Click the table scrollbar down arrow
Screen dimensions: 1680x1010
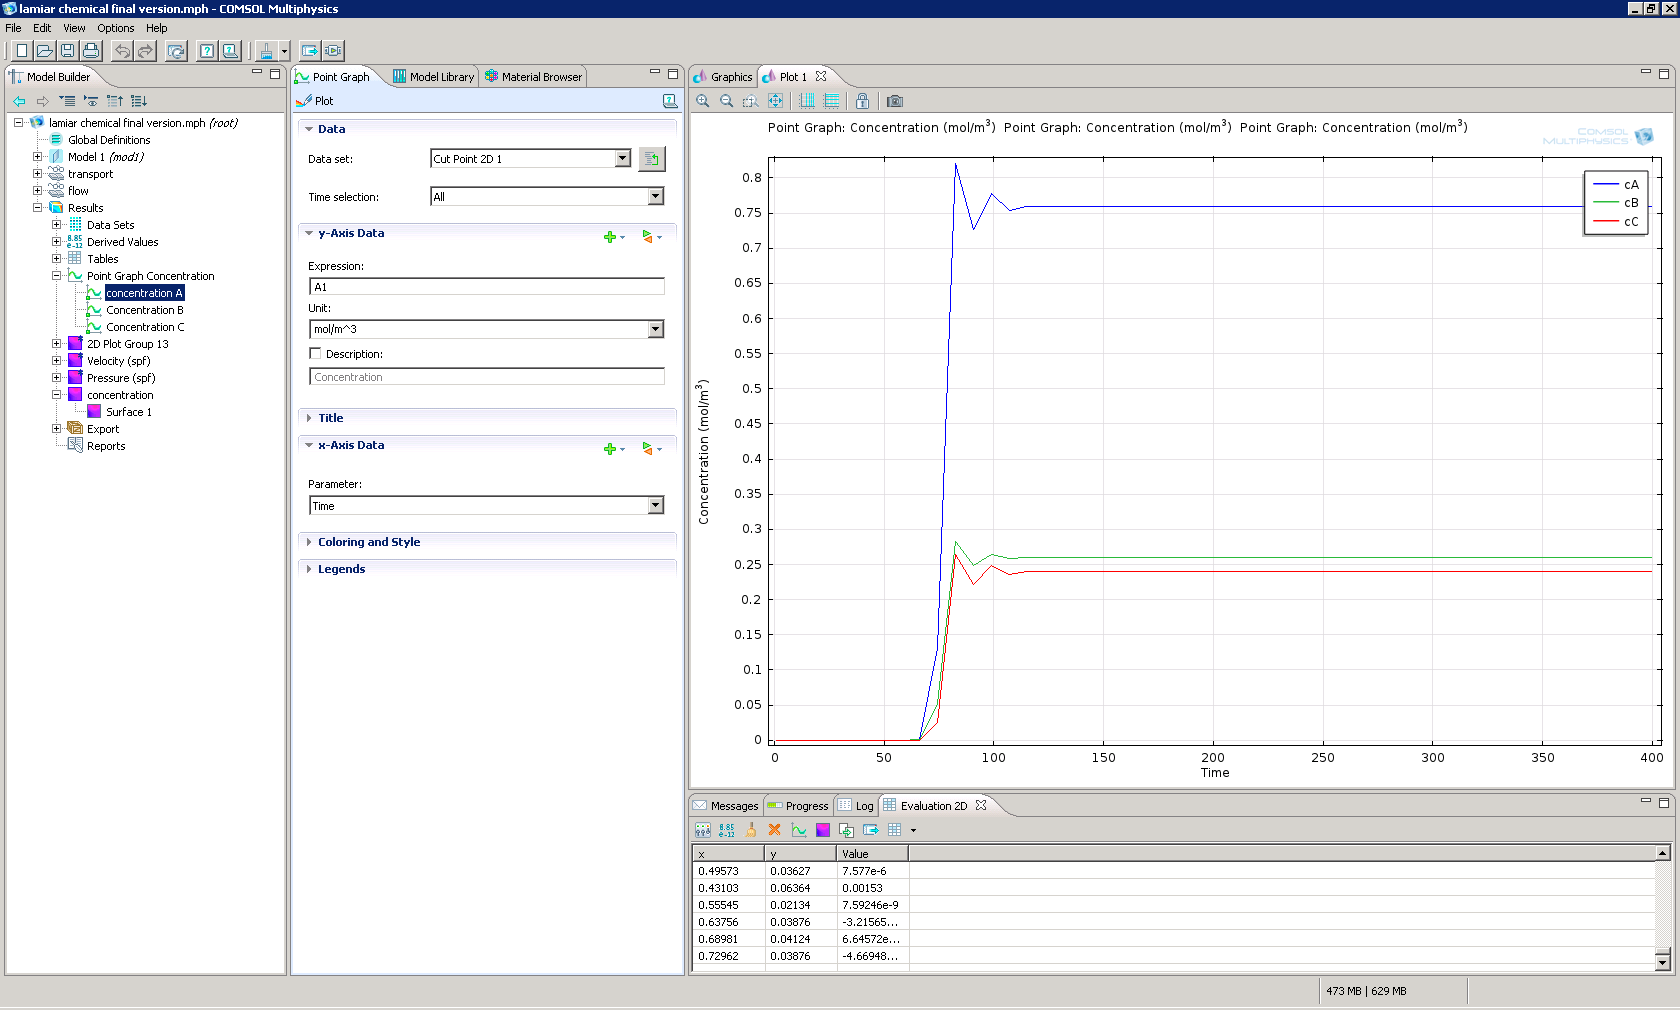point(1662,962)
